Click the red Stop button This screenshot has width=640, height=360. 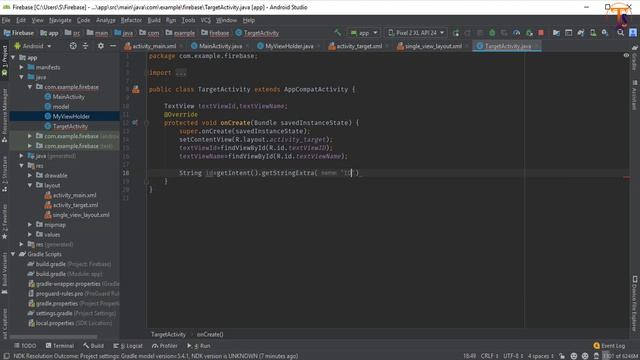click(x=541, y=33)
